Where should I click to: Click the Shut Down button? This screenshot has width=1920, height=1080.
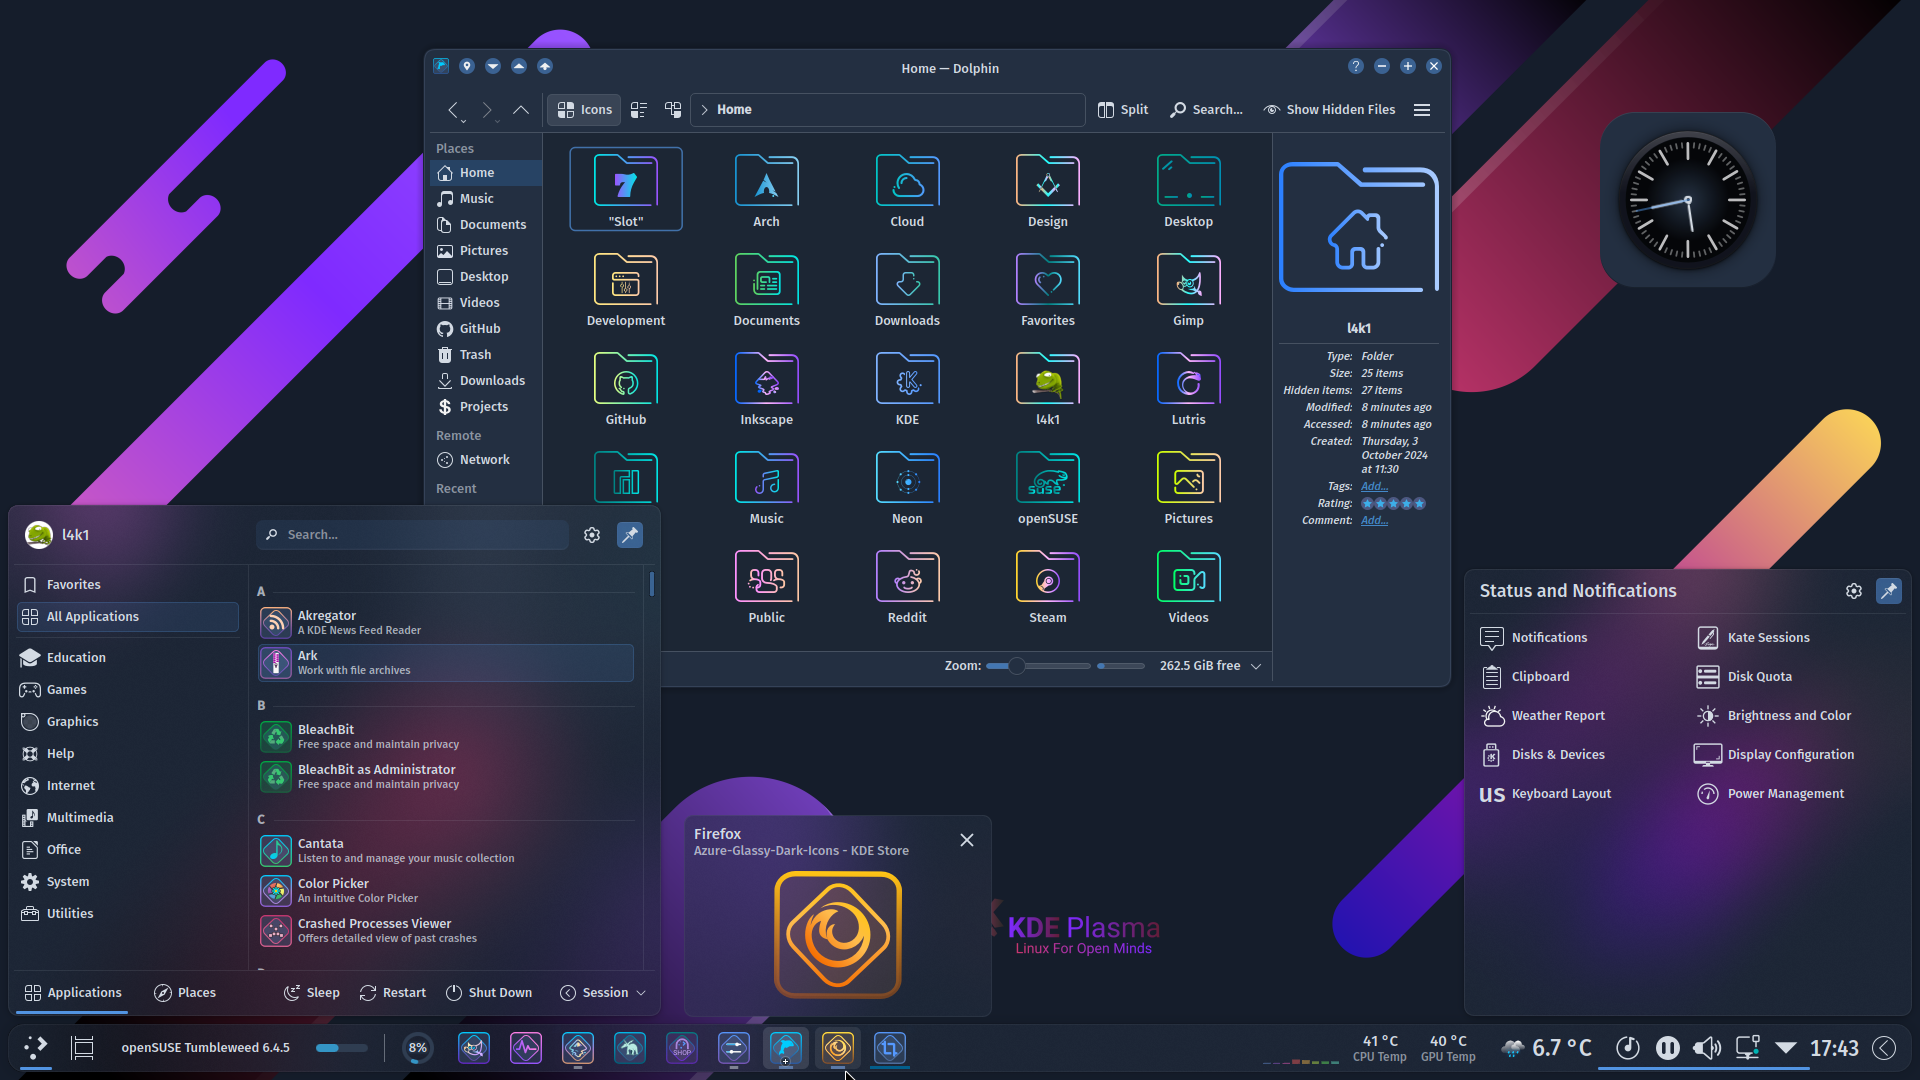click(489, 993)
